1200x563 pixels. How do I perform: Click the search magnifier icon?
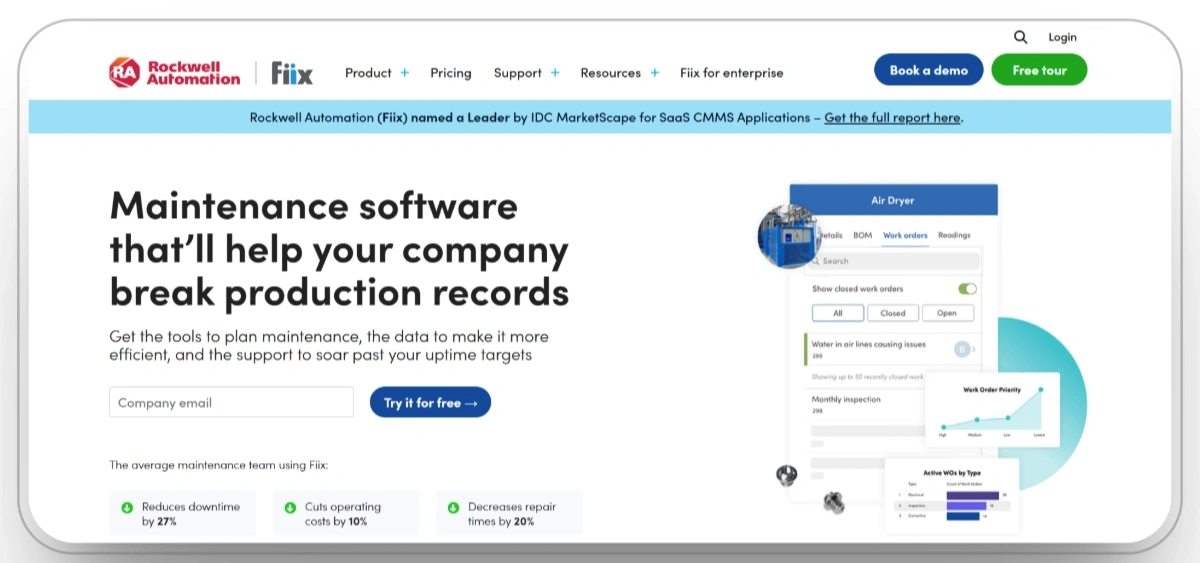click(x=1020, y=37)
